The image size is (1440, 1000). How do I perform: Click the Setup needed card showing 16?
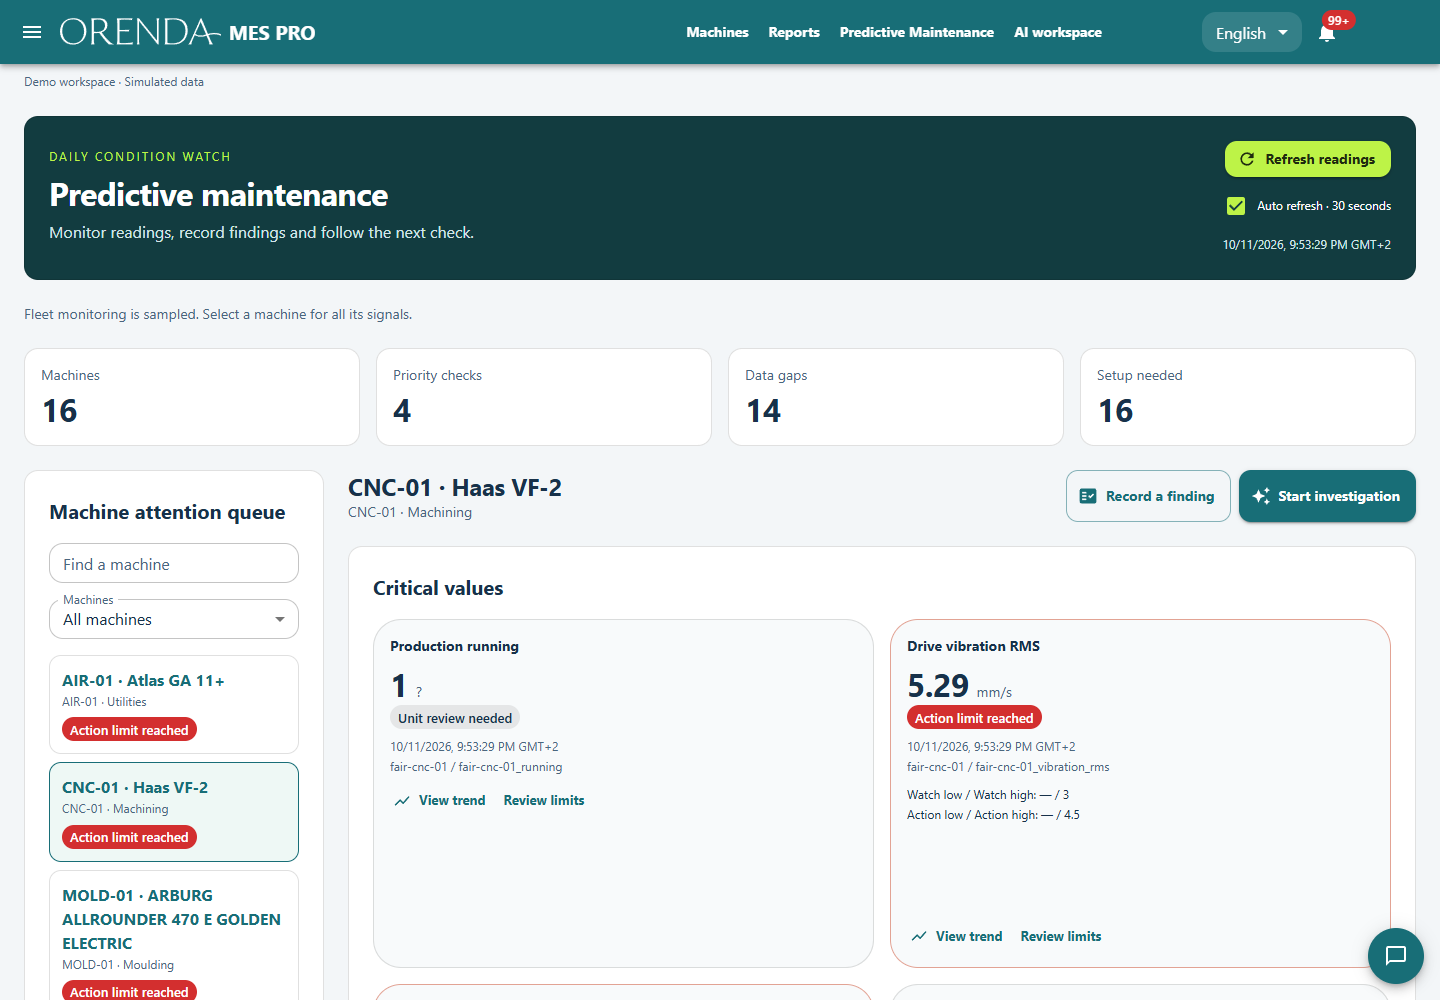pyautogui.click(x=1248, y=397)
